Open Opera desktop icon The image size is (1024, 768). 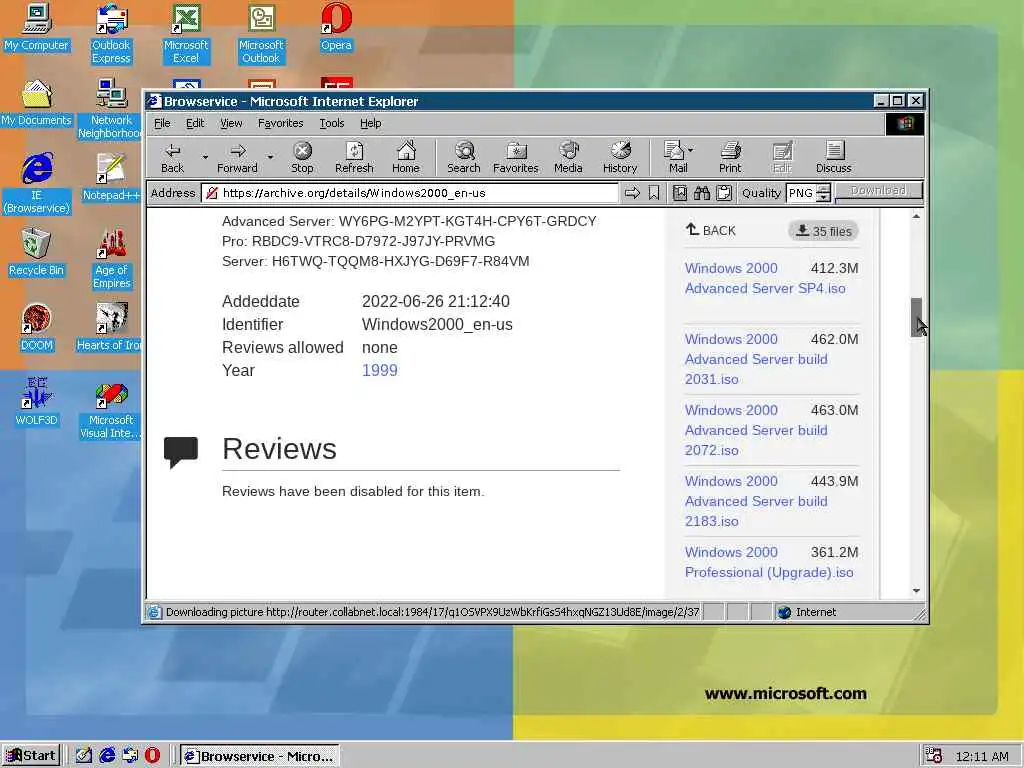[x=336, y=28]
